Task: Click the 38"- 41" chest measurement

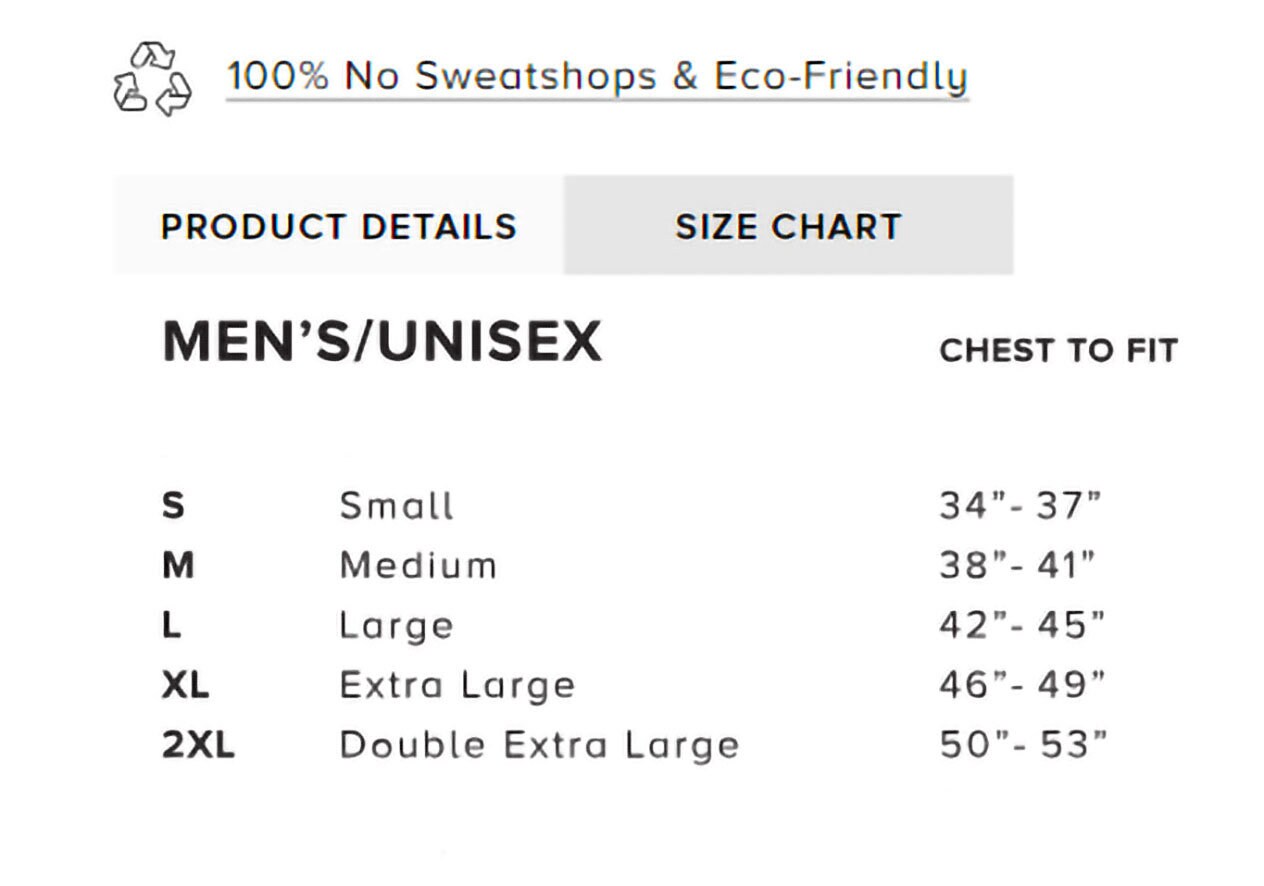Action: tap(1018, 566)
